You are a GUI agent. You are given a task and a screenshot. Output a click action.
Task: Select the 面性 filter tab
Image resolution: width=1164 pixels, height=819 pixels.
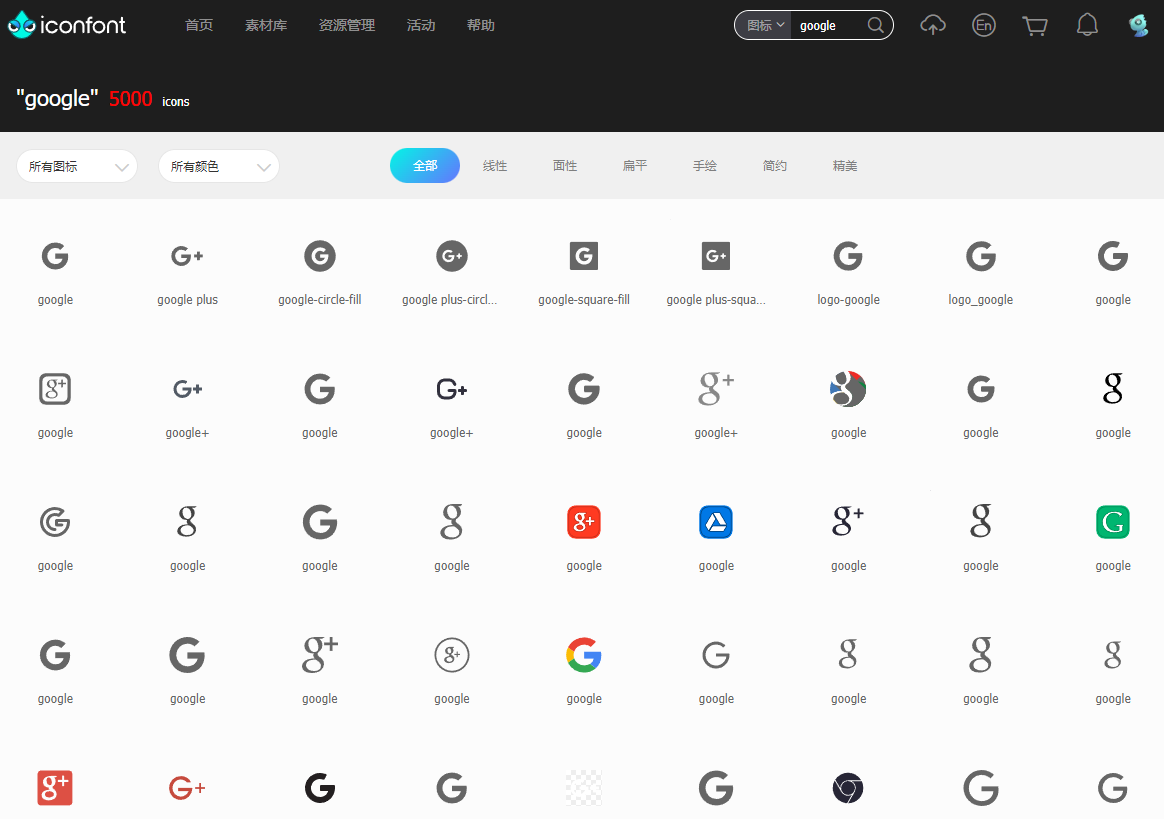[x=565, y=166]
